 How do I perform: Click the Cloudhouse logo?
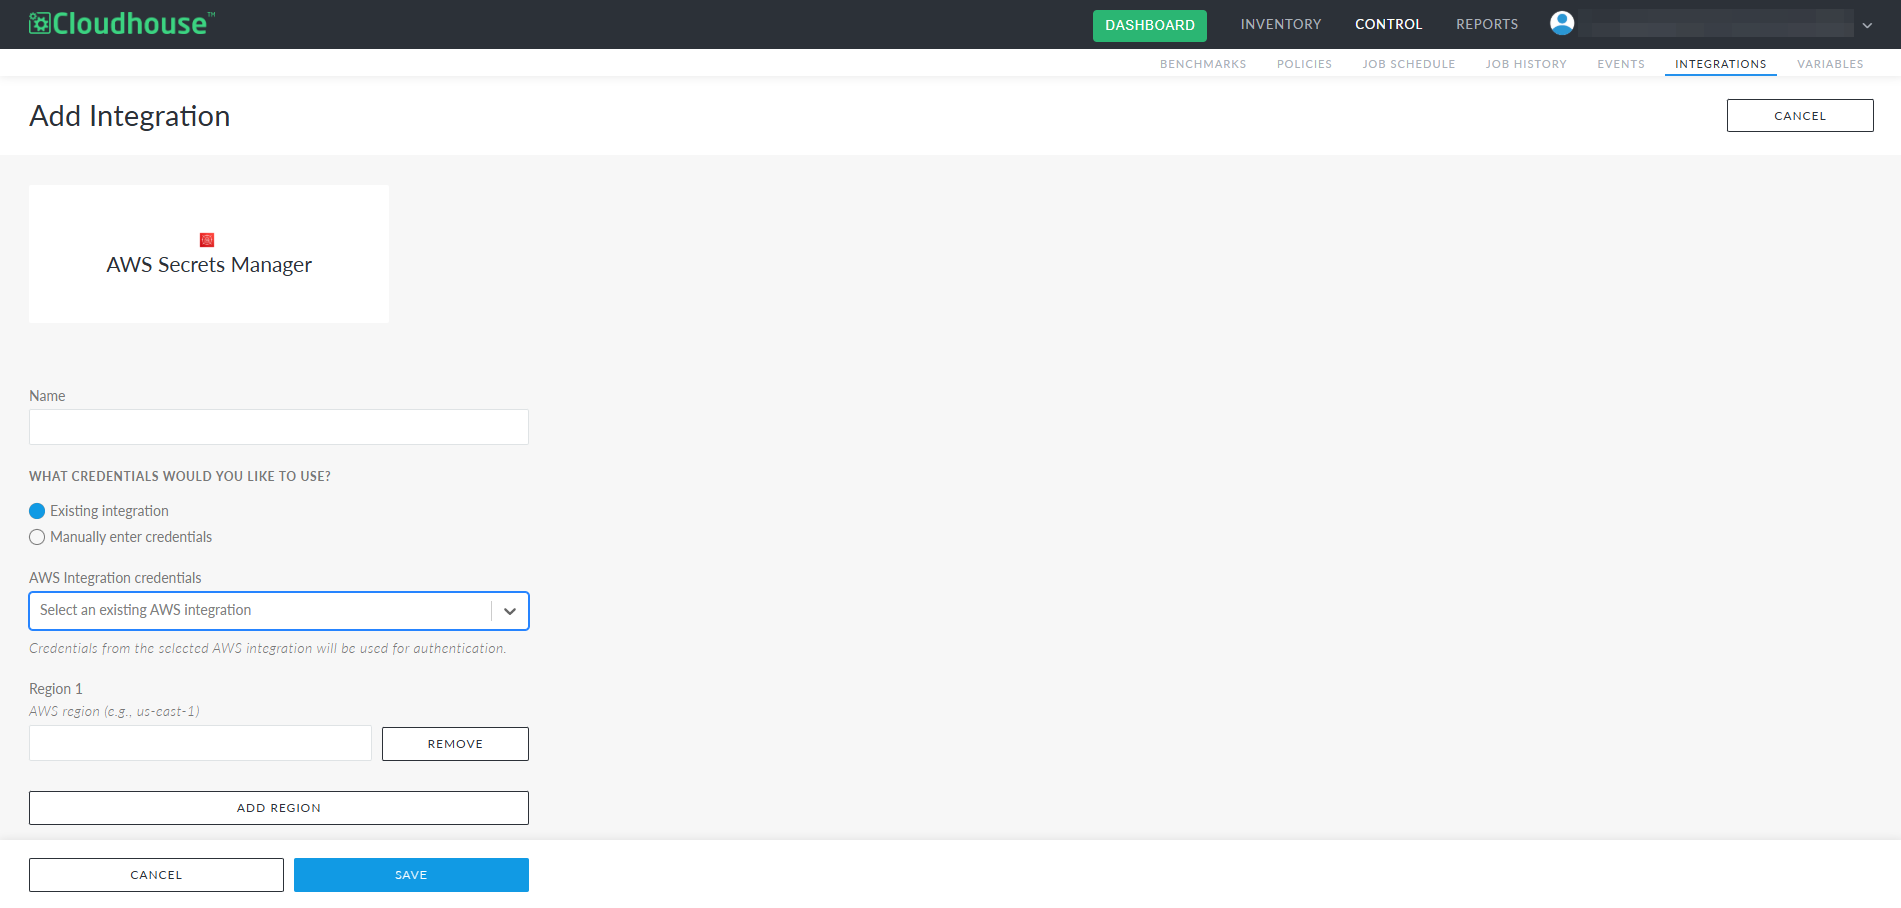point(122,24)
